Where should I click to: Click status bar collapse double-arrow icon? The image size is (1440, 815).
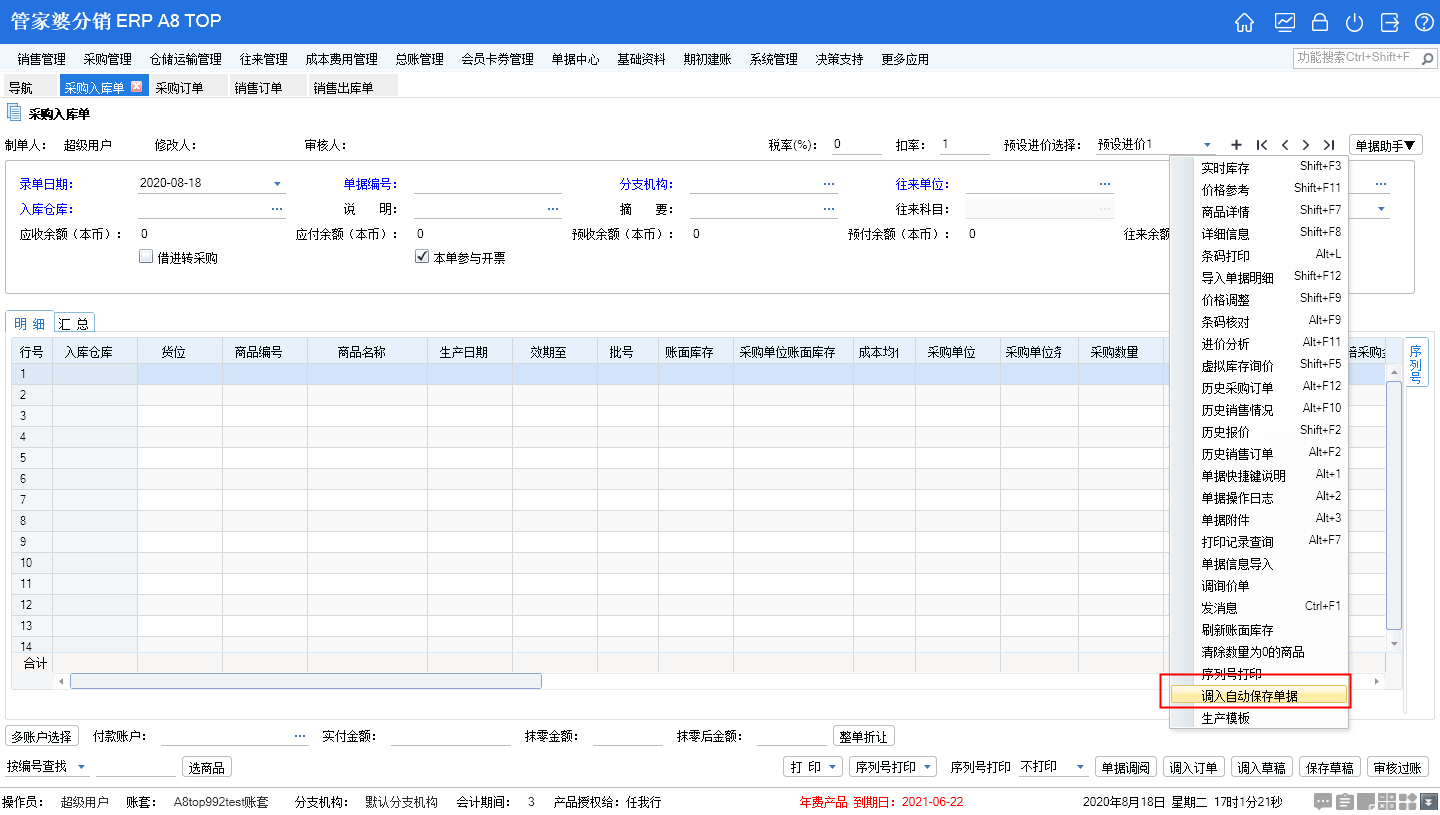1429,801
